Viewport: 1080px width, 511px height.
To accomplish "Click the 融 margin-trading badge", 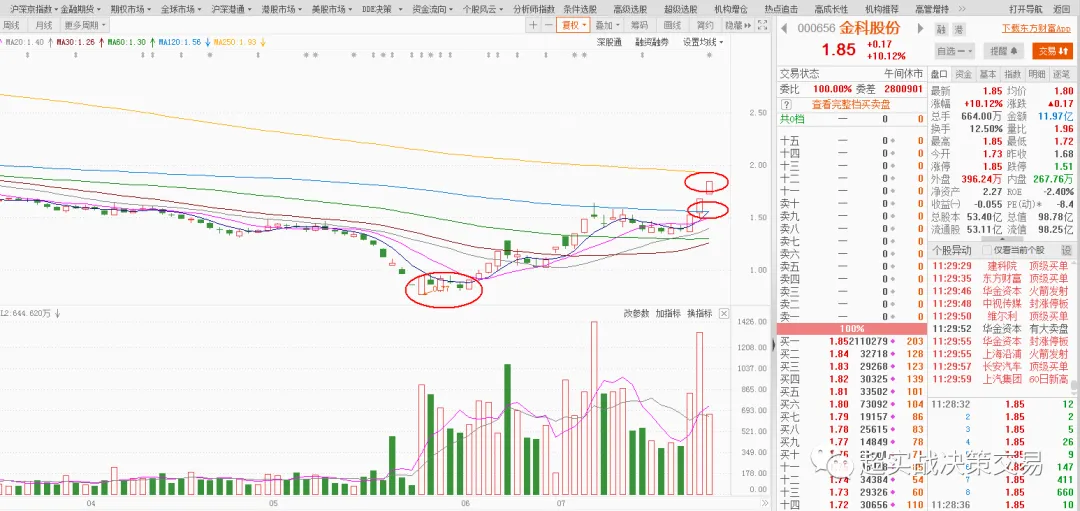I will pyautogui.click(x=942, y=29).
